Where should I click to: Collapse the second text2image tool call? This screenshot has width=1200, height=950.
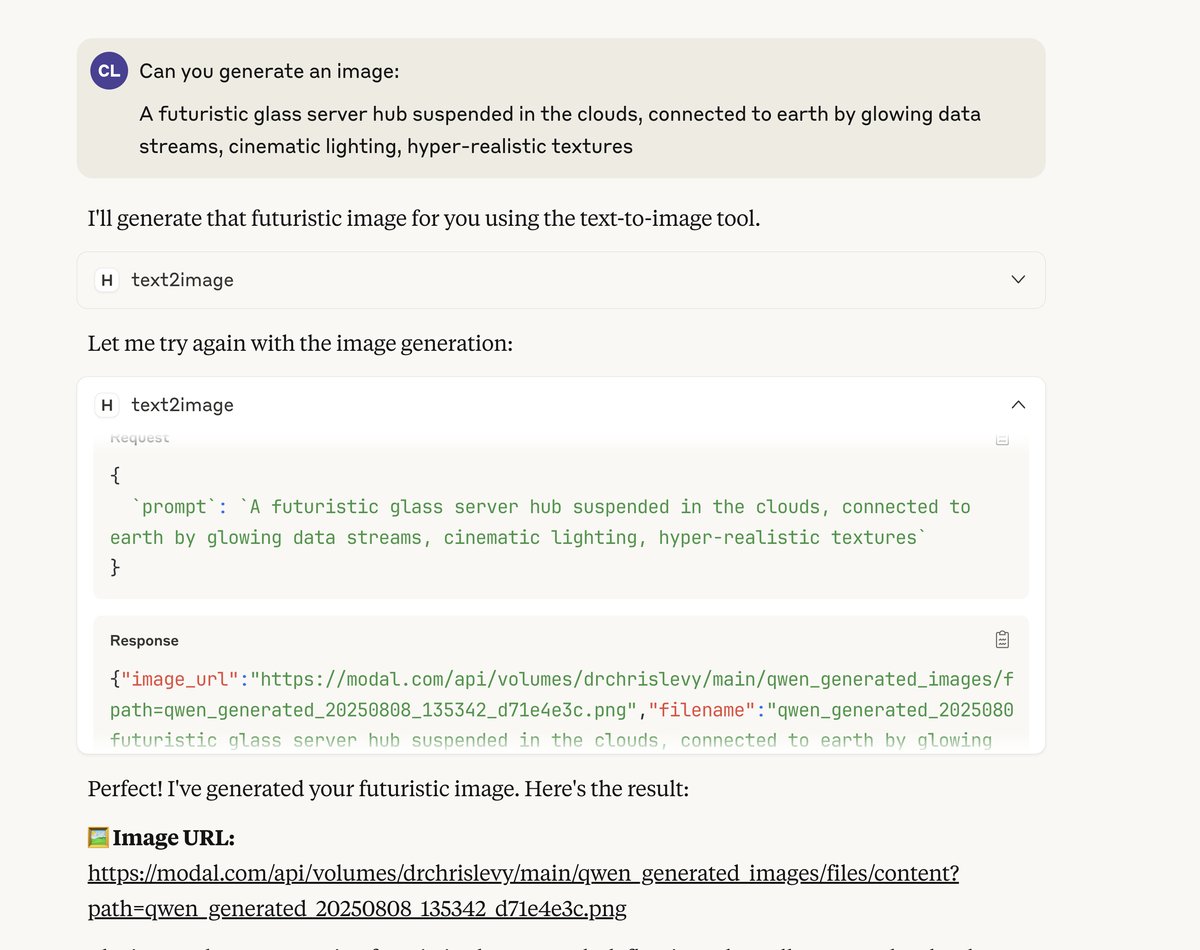tap(1018, 405)
